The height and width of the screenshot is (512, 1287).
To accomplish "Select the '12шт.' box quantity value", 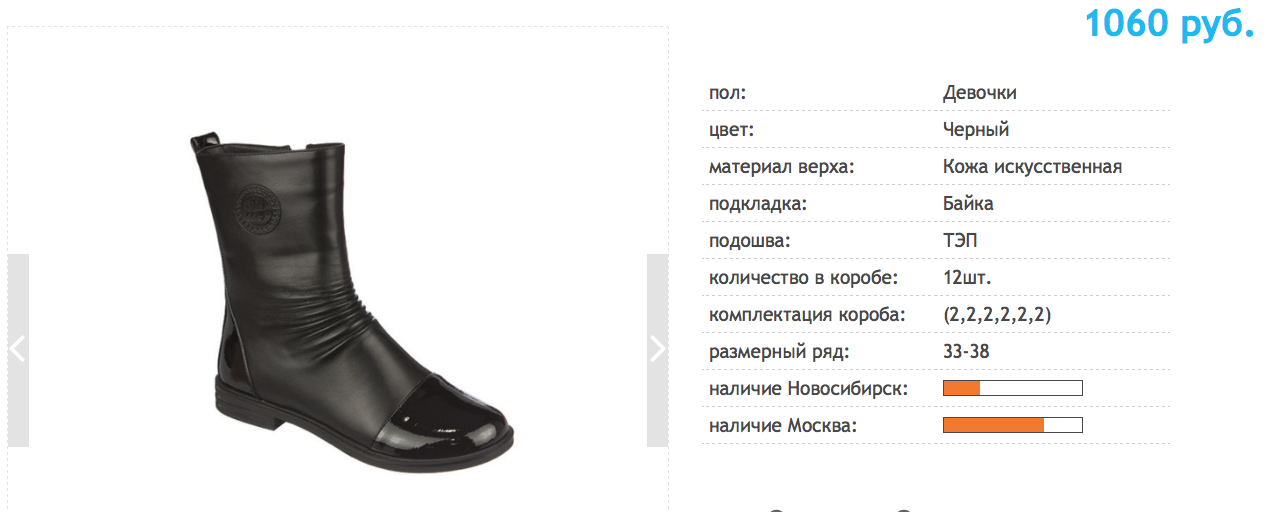I will [967, 277].
